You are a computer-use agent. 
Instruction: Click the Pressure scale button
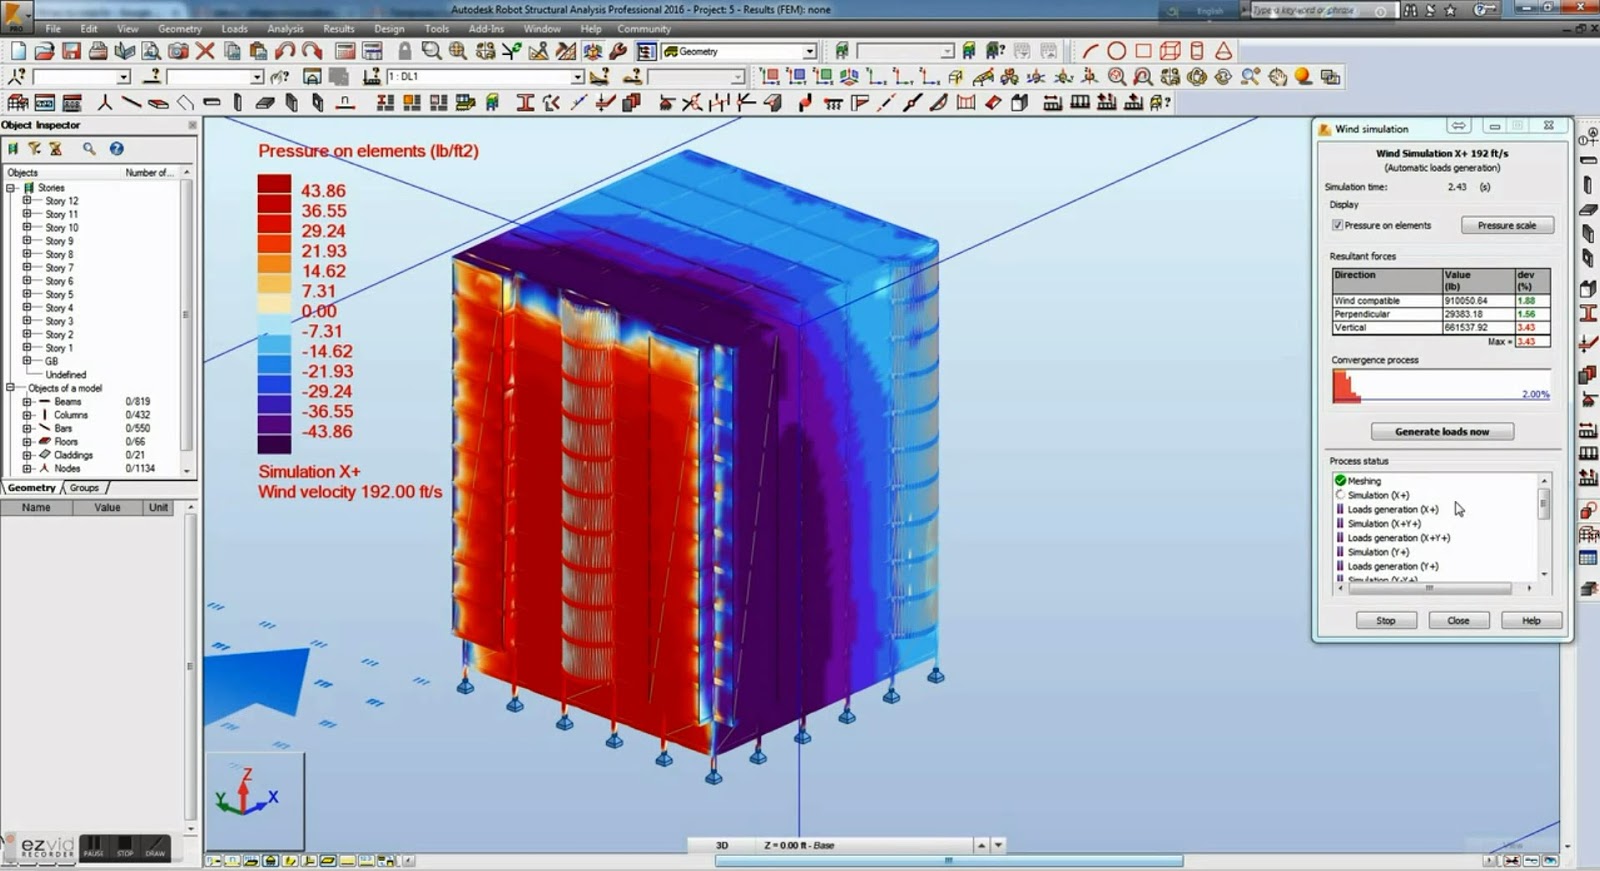tap(1506, 225)
